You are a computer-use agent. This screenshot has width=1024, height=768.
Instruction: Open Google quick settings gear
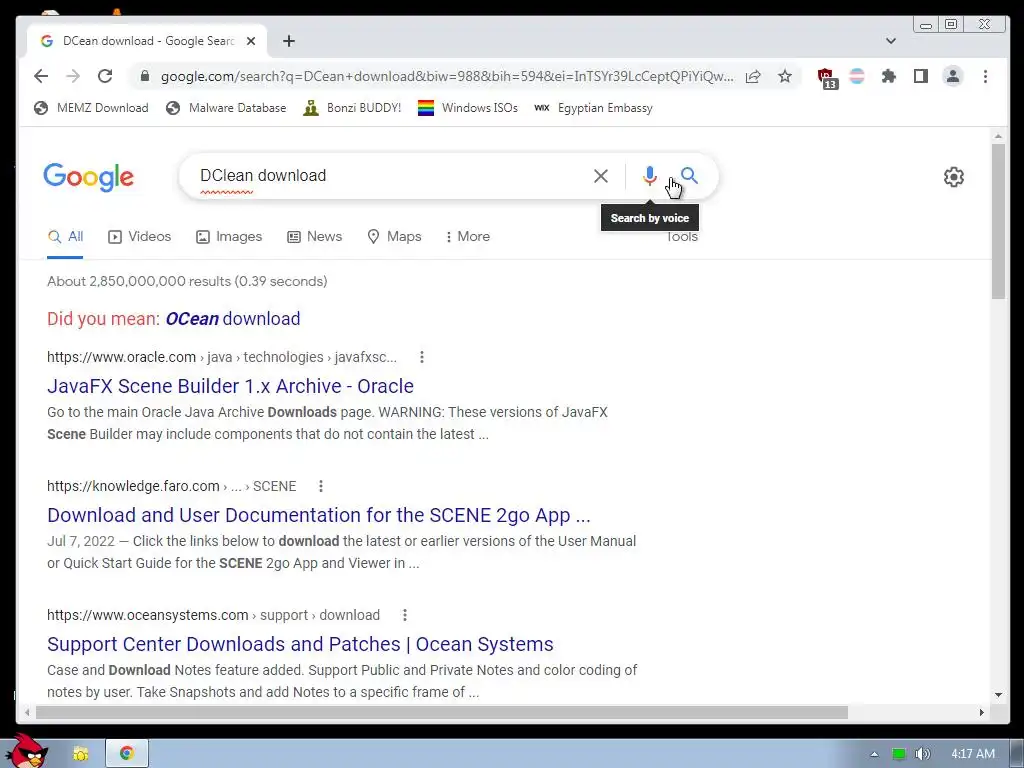pos(953,177)
